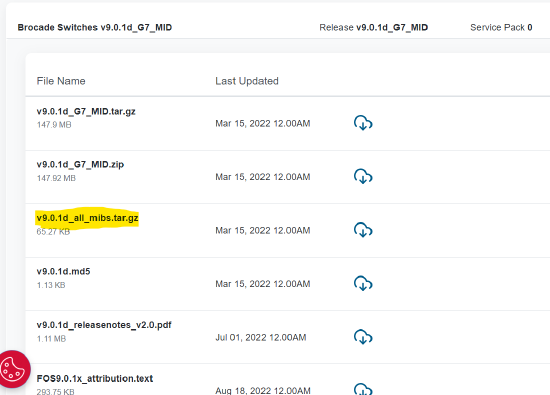
Task: Click file name v9.0.1d.md5
Action: [x=63, y=272]
